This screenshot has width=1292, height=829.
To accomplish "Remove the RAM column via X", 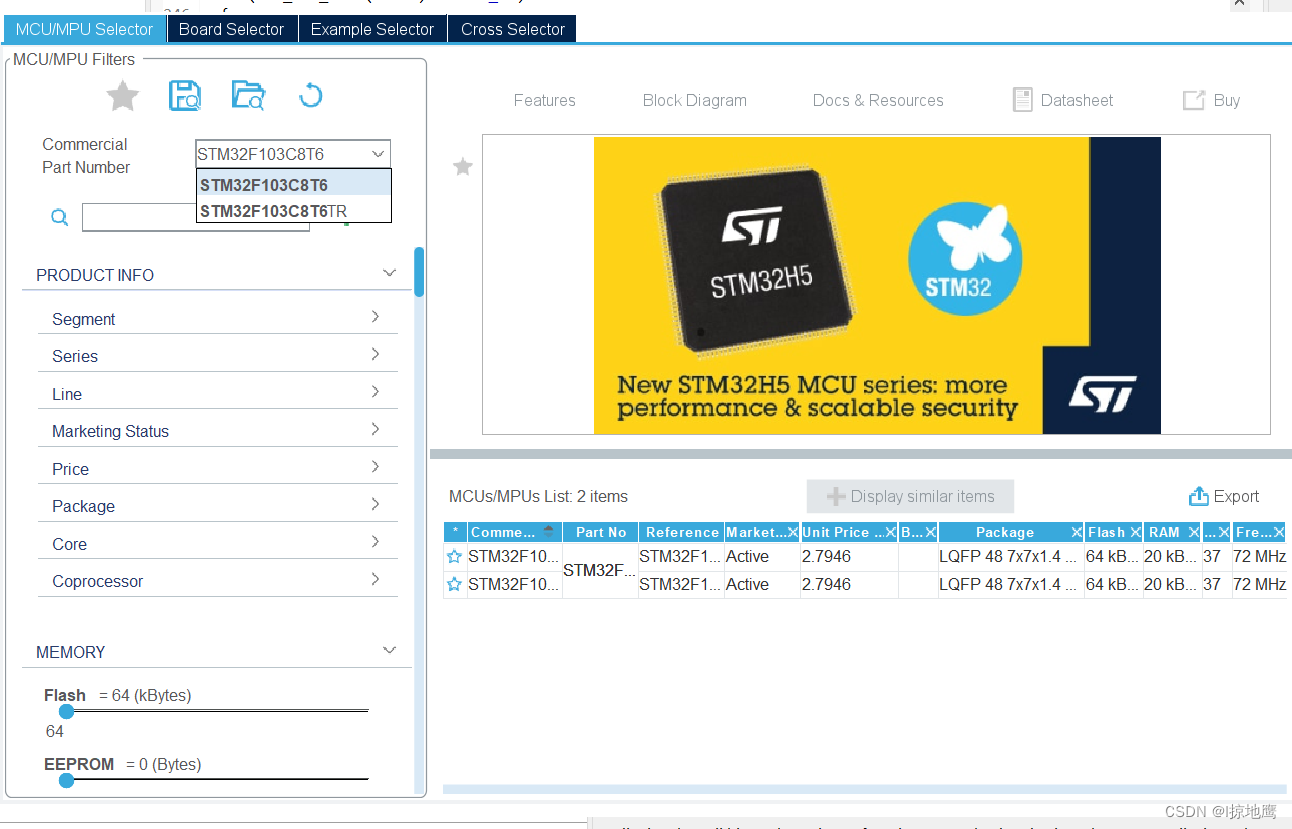I will [1193, 533].
